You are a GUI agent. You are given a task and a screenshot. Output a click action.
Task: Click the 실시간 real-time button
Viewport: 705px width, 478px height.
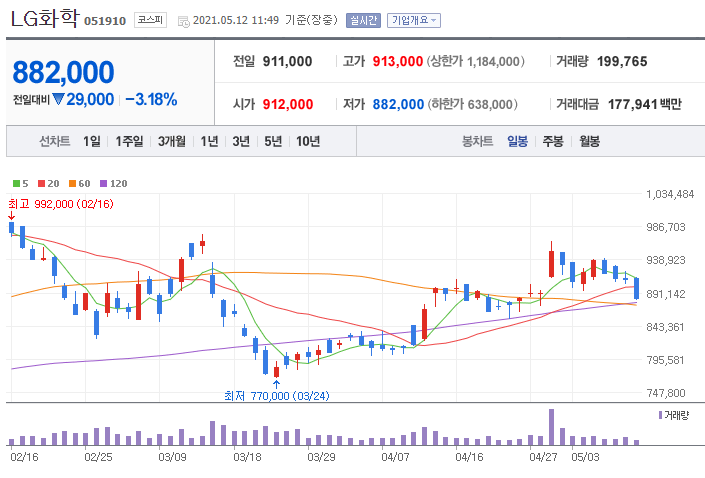(x=363, y=20)
